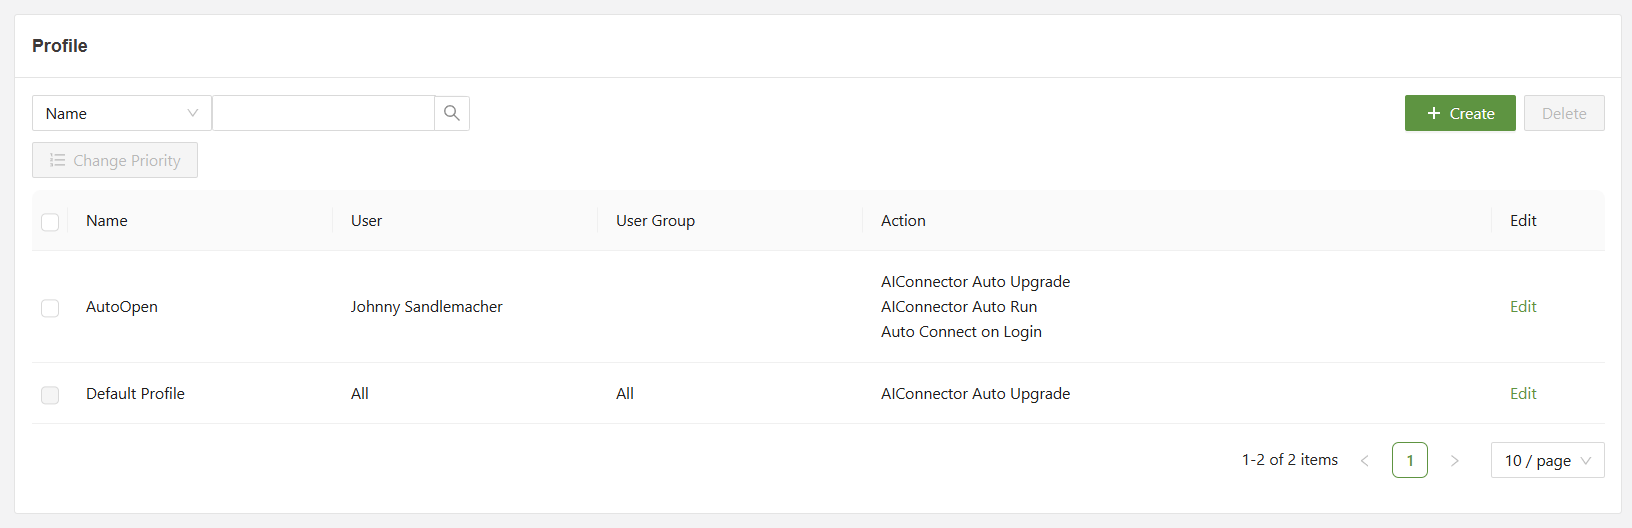Click the Action column header
Viewport: 1632px width, 528px height.
903,221
